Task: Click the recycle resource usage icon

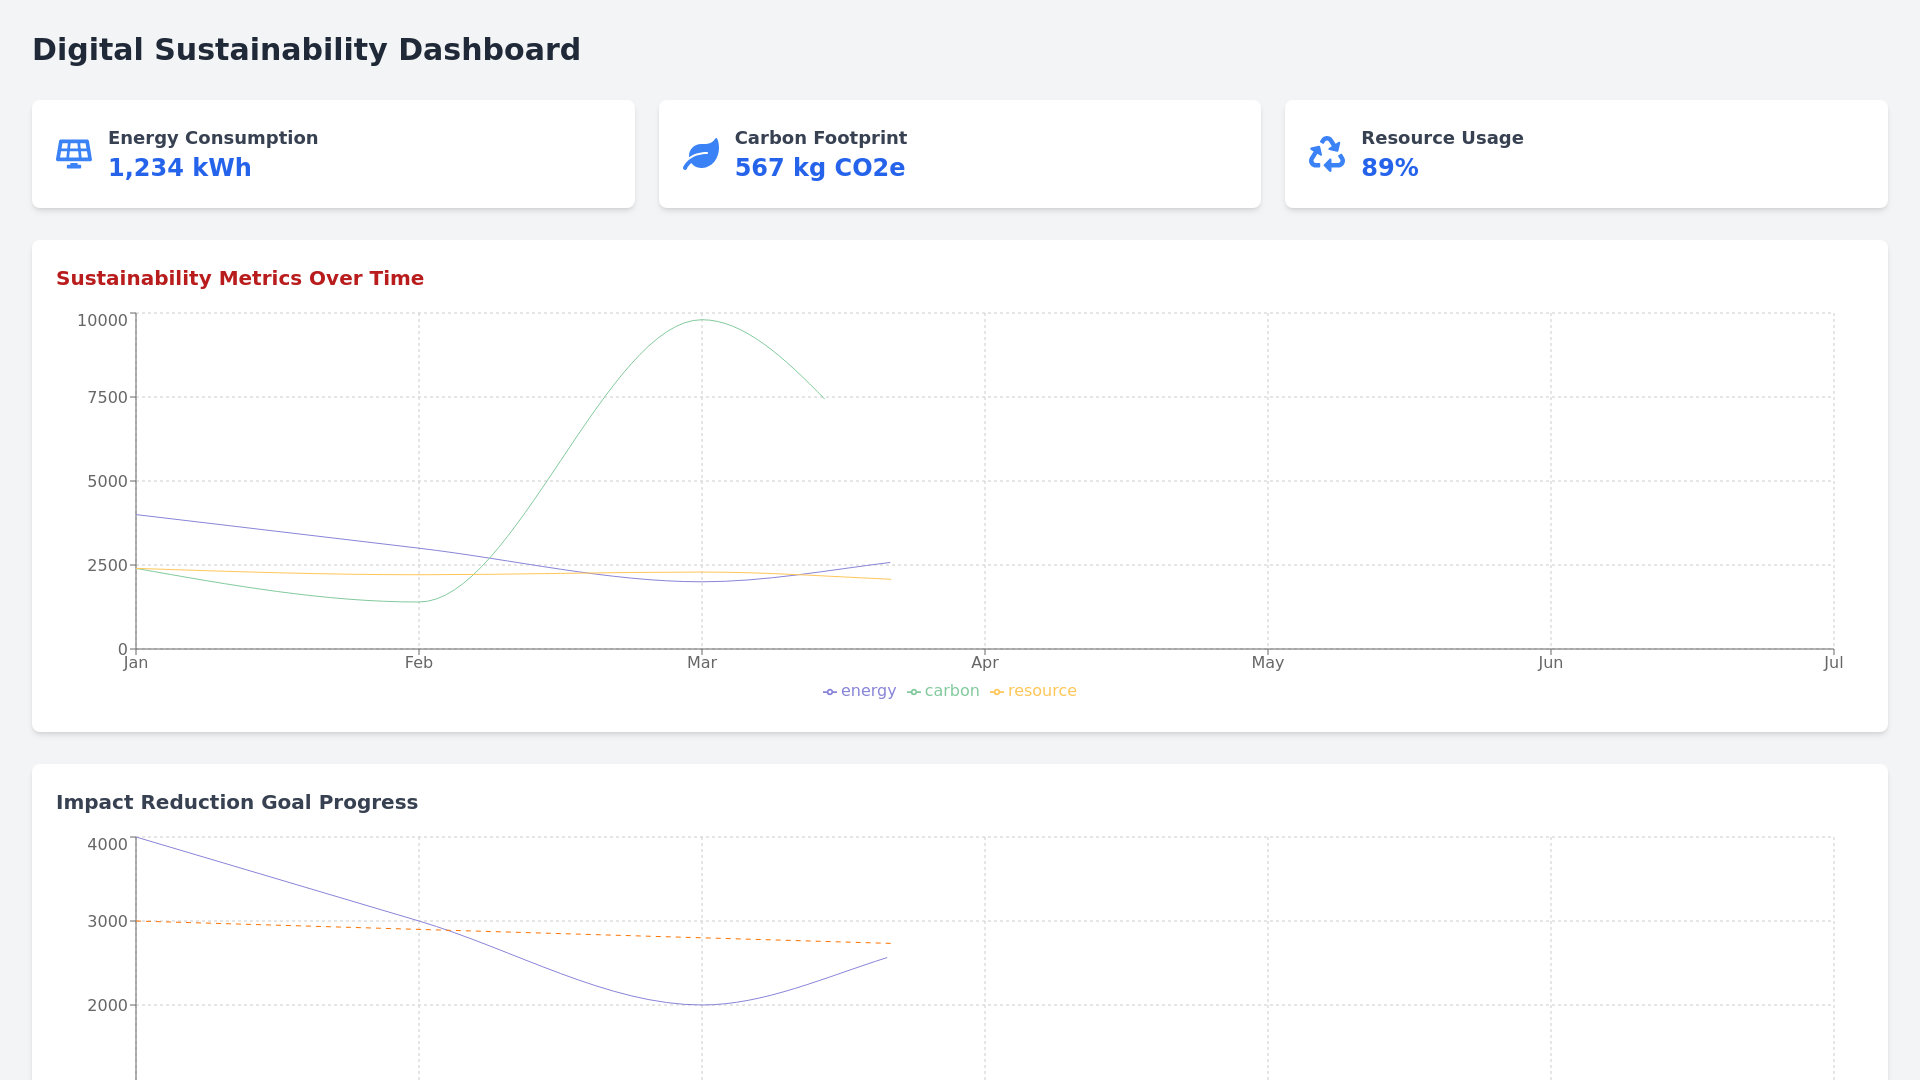Action: 1327,154
